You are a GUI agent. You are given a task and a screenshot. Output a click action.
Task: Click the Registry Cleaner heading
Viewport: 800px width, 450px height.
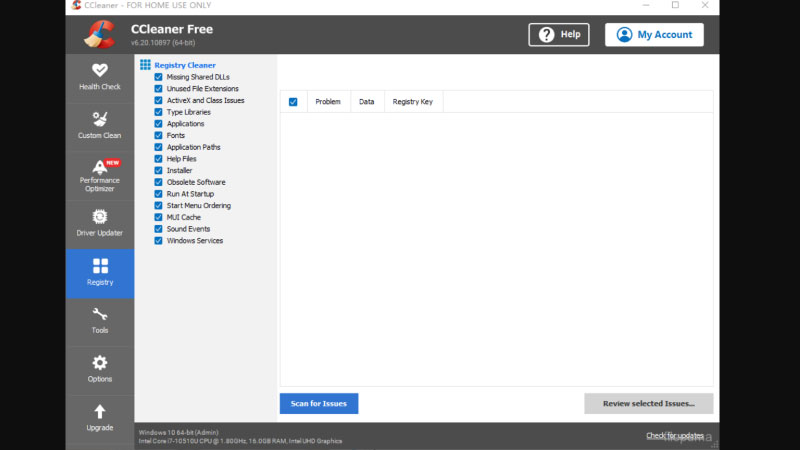(x=185, y=65)
